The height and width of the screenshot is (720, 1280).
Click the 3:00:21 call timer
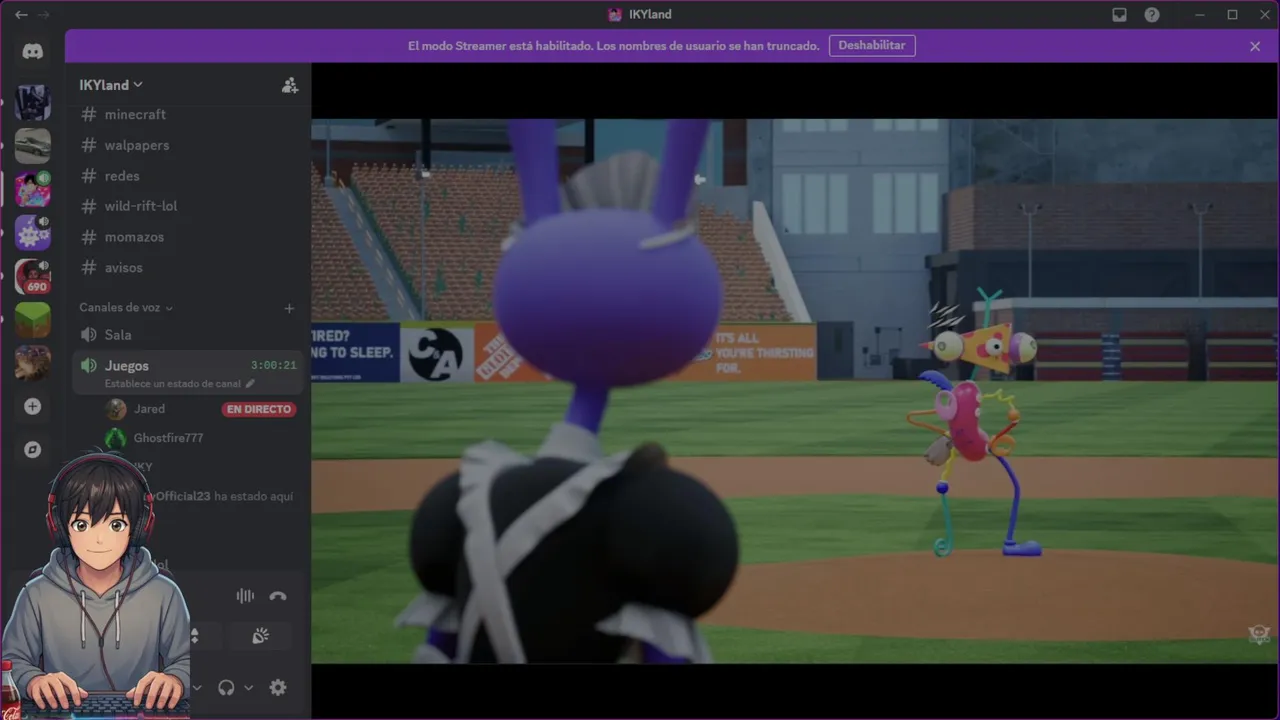[273, 366]
